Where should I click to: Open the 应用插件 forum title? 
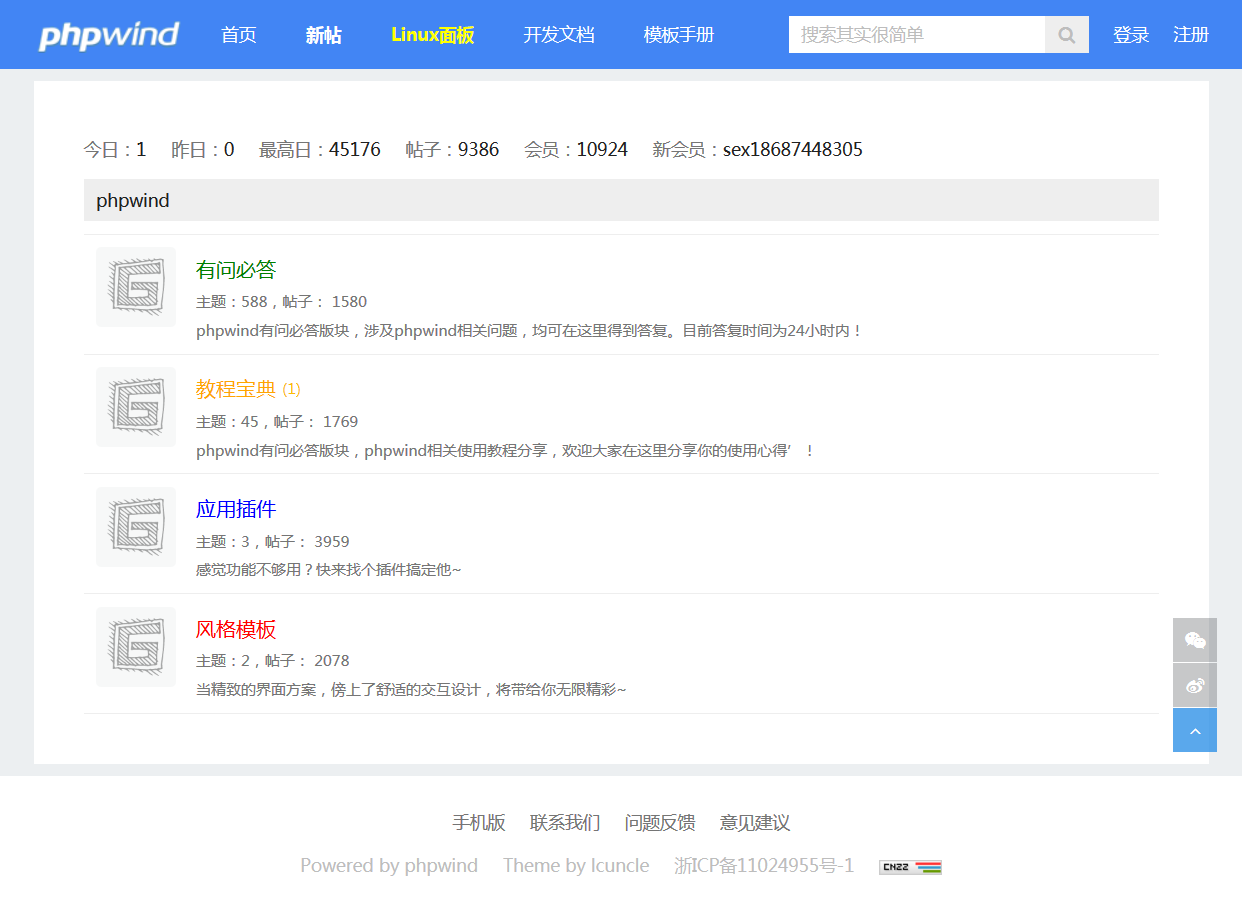[x=236, y=509]
